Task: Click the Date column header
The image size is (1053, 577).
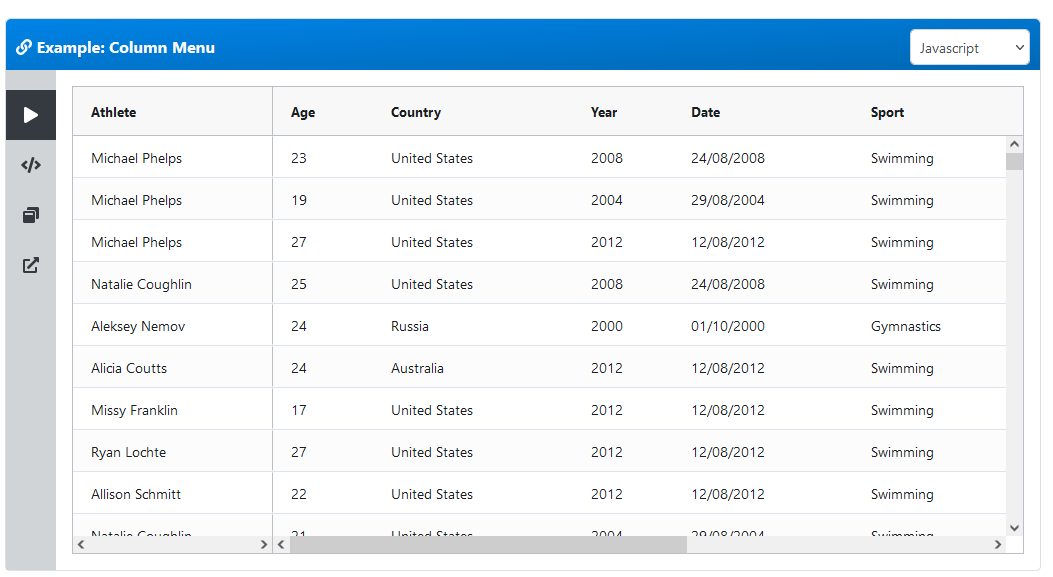Action: click(705, 112)
